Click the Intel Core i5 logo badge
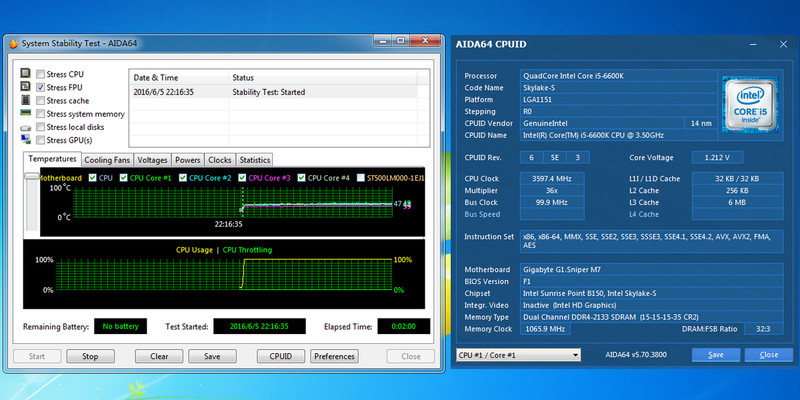The image size is (800, 400). coord(754,100)
